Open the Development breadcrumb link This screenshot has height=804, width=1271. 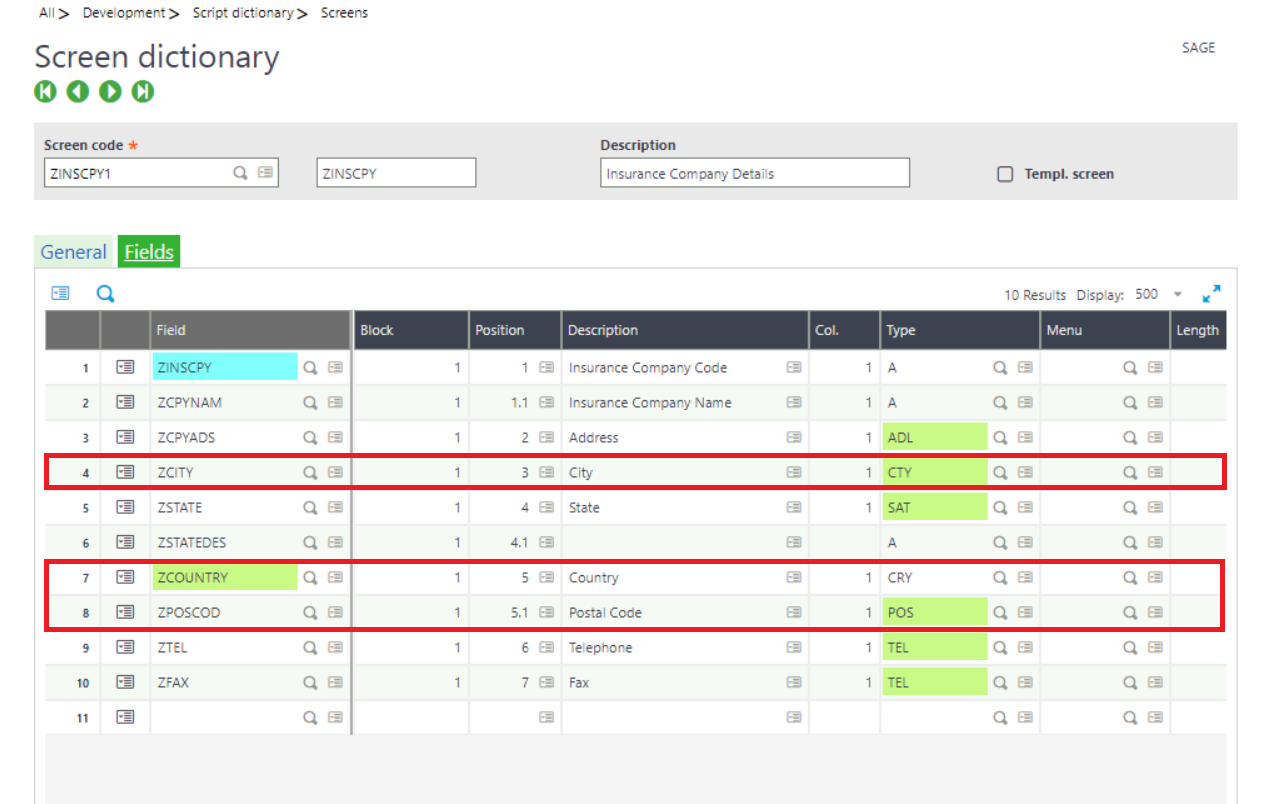point(122,12)
